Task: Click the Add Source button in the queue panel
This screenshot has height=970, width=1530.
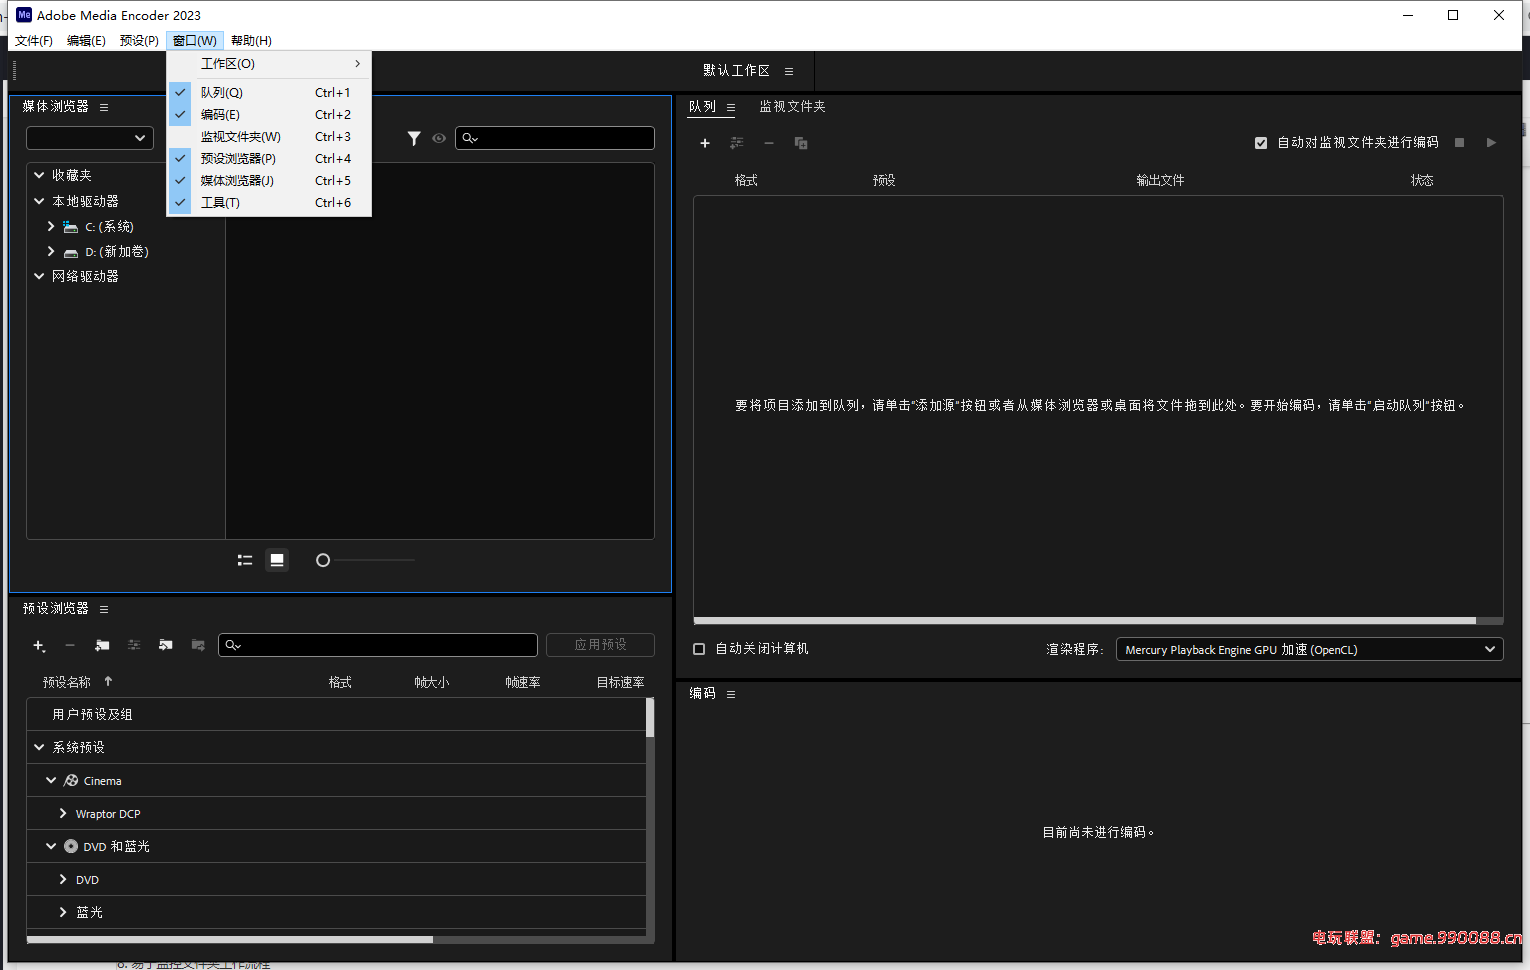Action: [x=705, y=143]
